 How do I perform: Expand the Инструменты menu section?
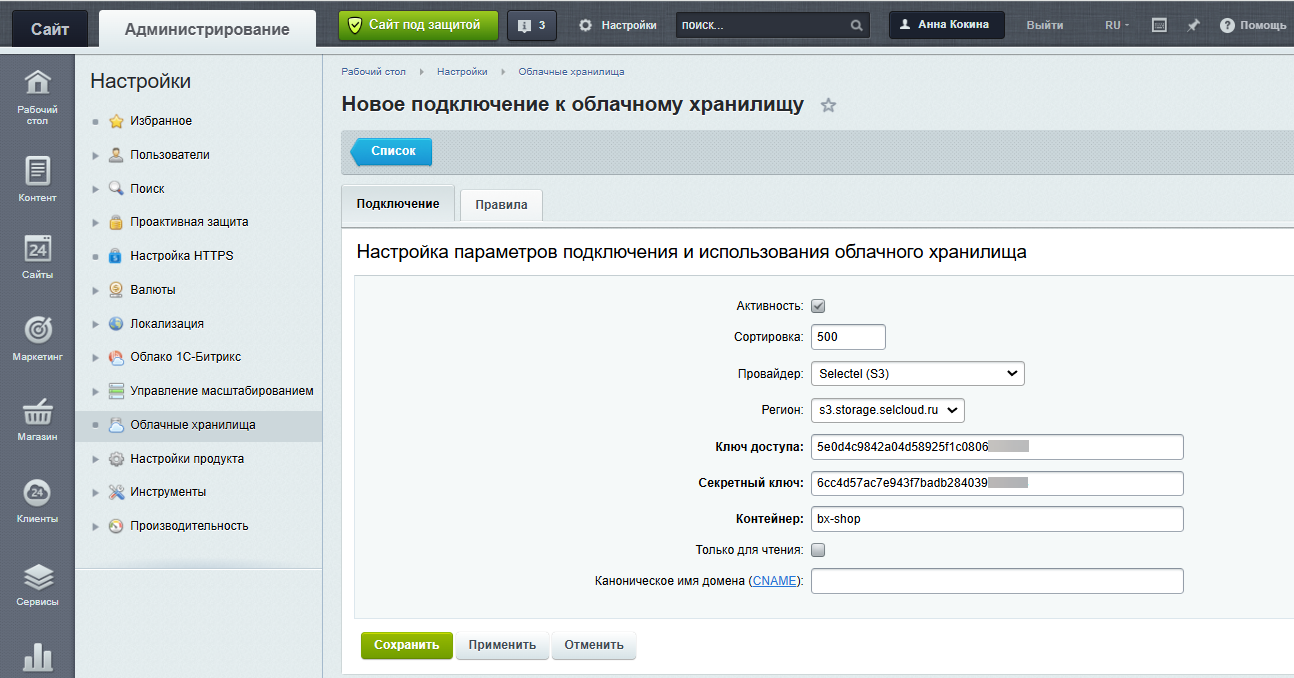click(95, 492)
